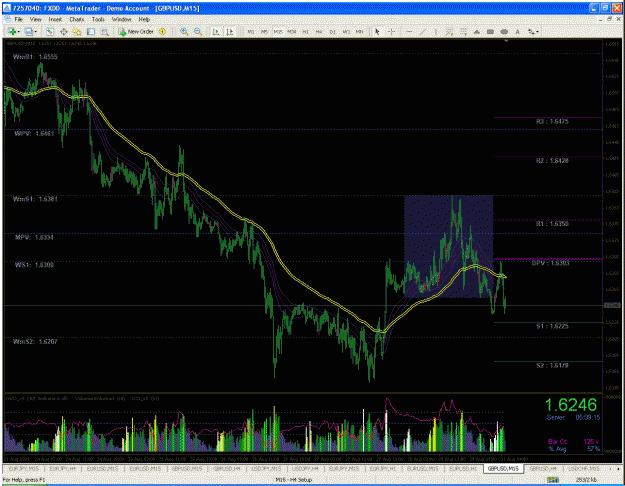Switch chart to M30 timeframe
The image size is (625, 486).
(x=292, y=31)
